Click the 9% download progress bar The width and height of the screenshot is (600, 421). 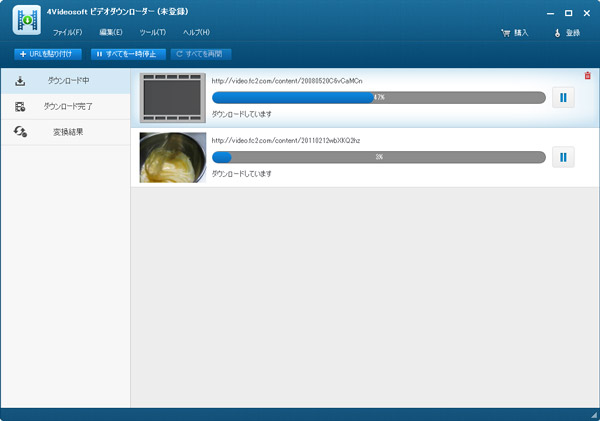pyautogui.click(x=379, y=157)
